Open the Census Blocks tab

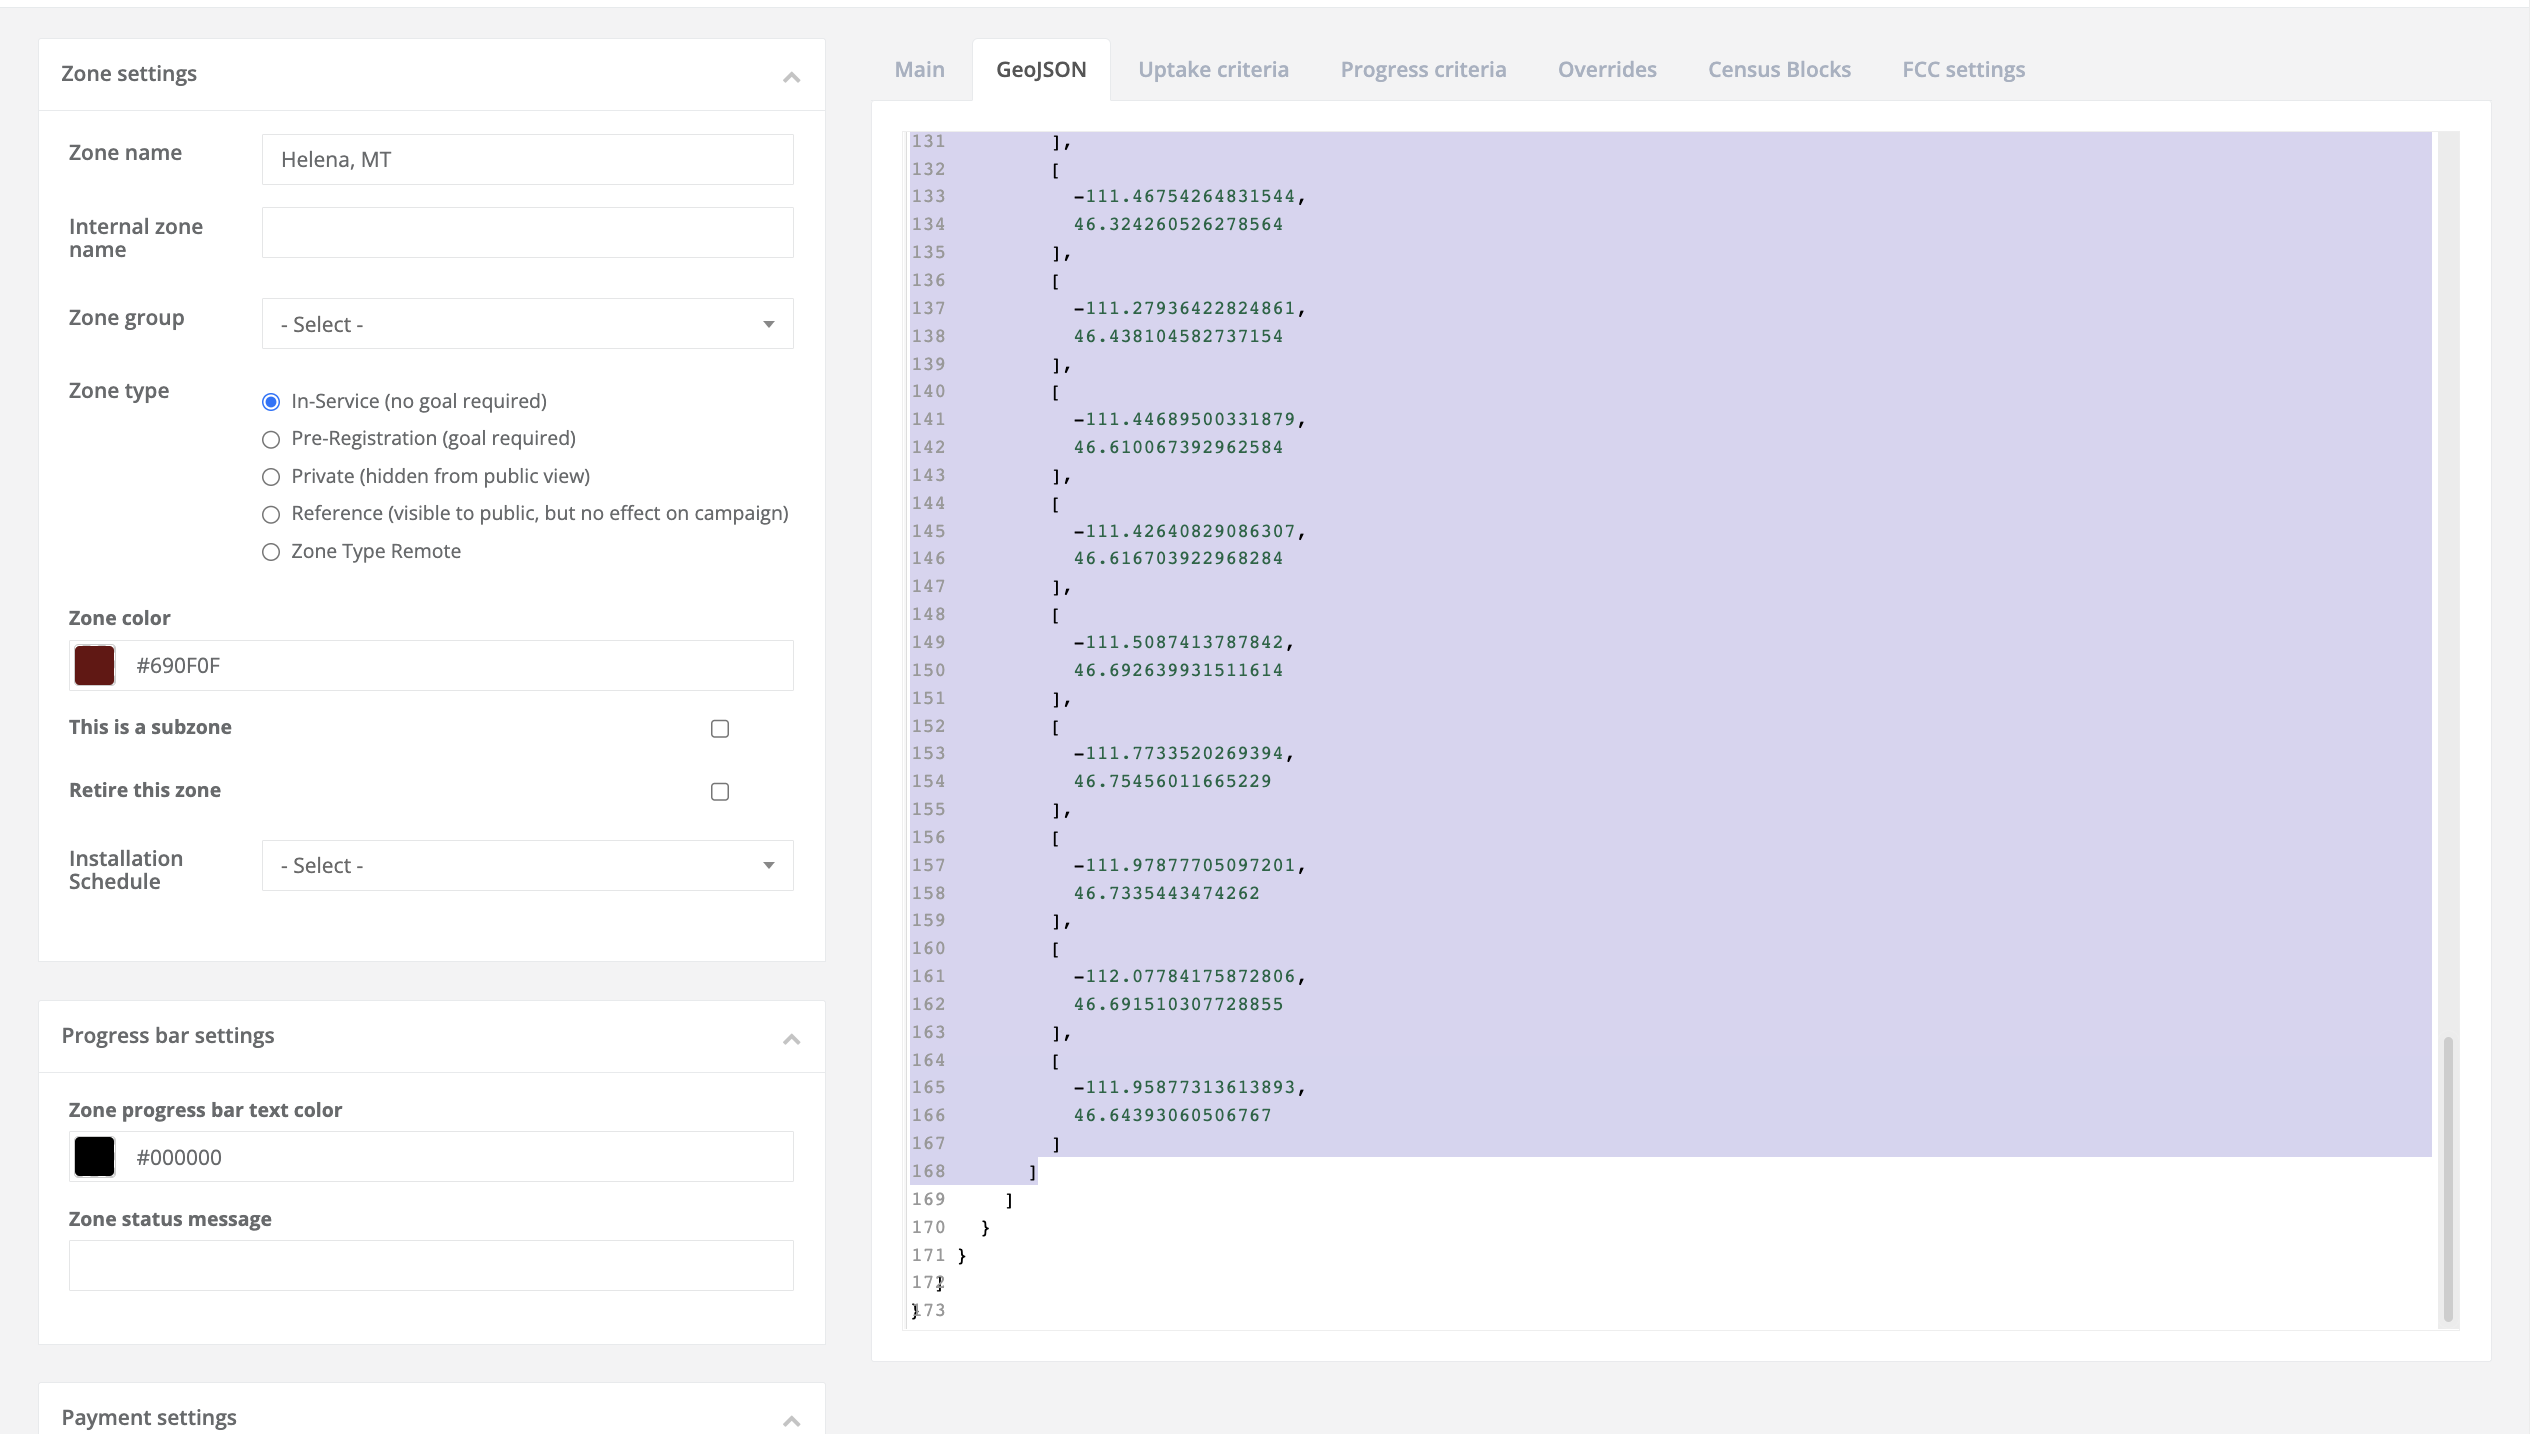[x=1778, y=69]
